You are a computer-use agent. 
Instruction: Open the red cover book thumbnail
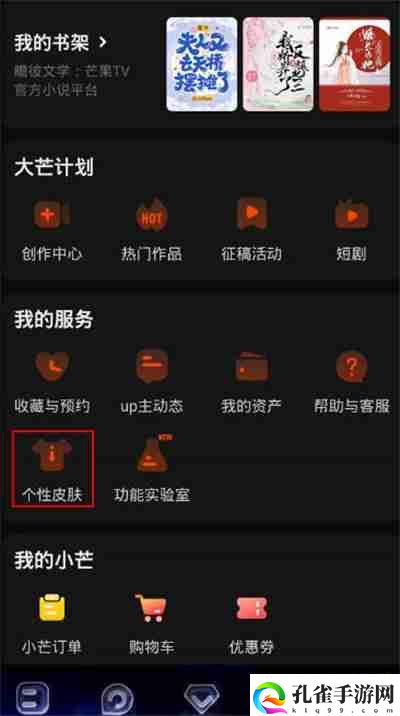click(355, 64)
